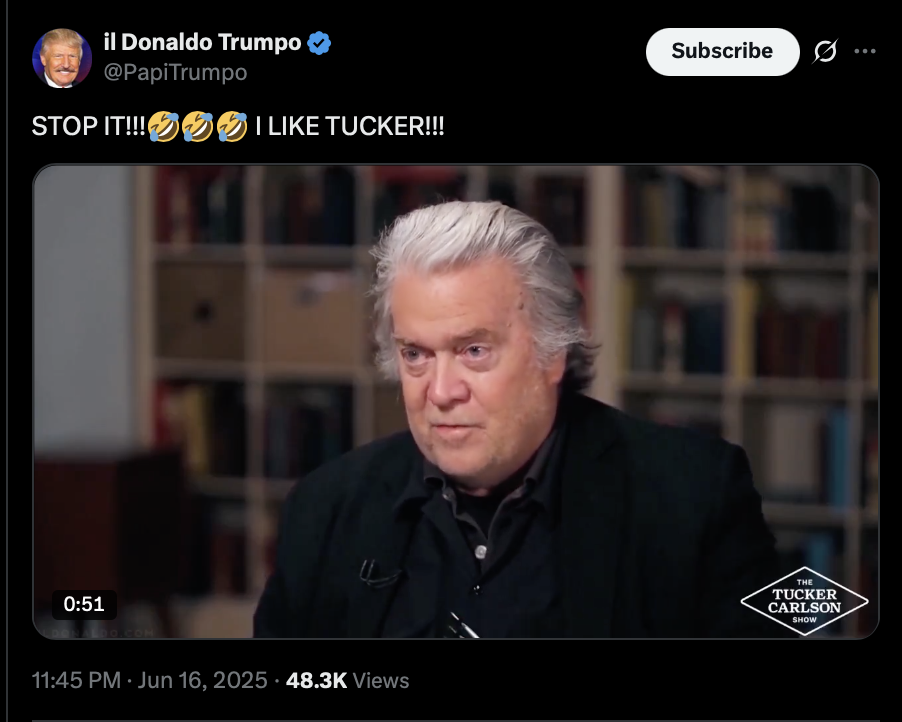The width and height of the screenshot is (902, 722).
Task: Click the ildonaldo.com watermark in video
Action: click(98, 633)
